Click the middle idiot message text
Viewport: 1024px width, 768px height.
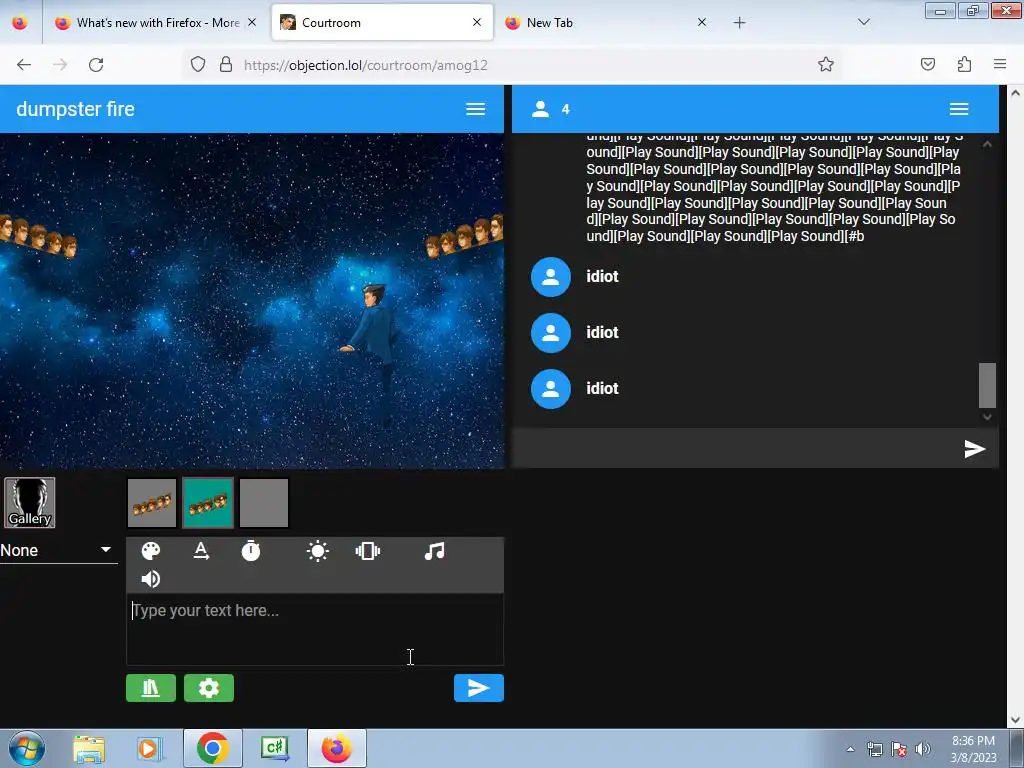tap(602, 332)
